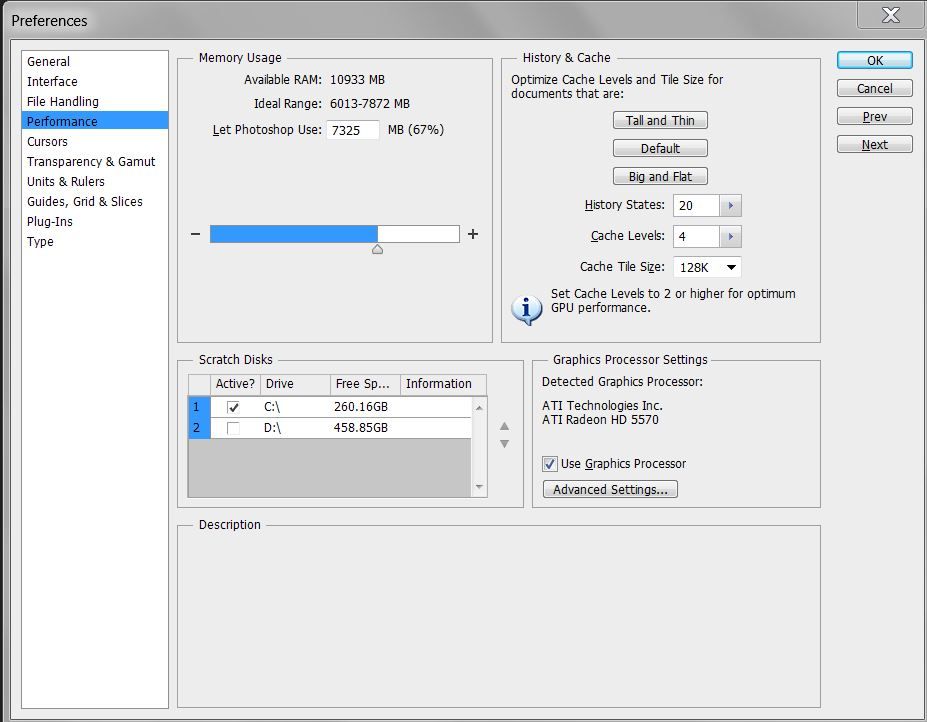The image size is (927, 722).
Task: Switch to Plug-Ins preferences category
Action: click(50, 222)
